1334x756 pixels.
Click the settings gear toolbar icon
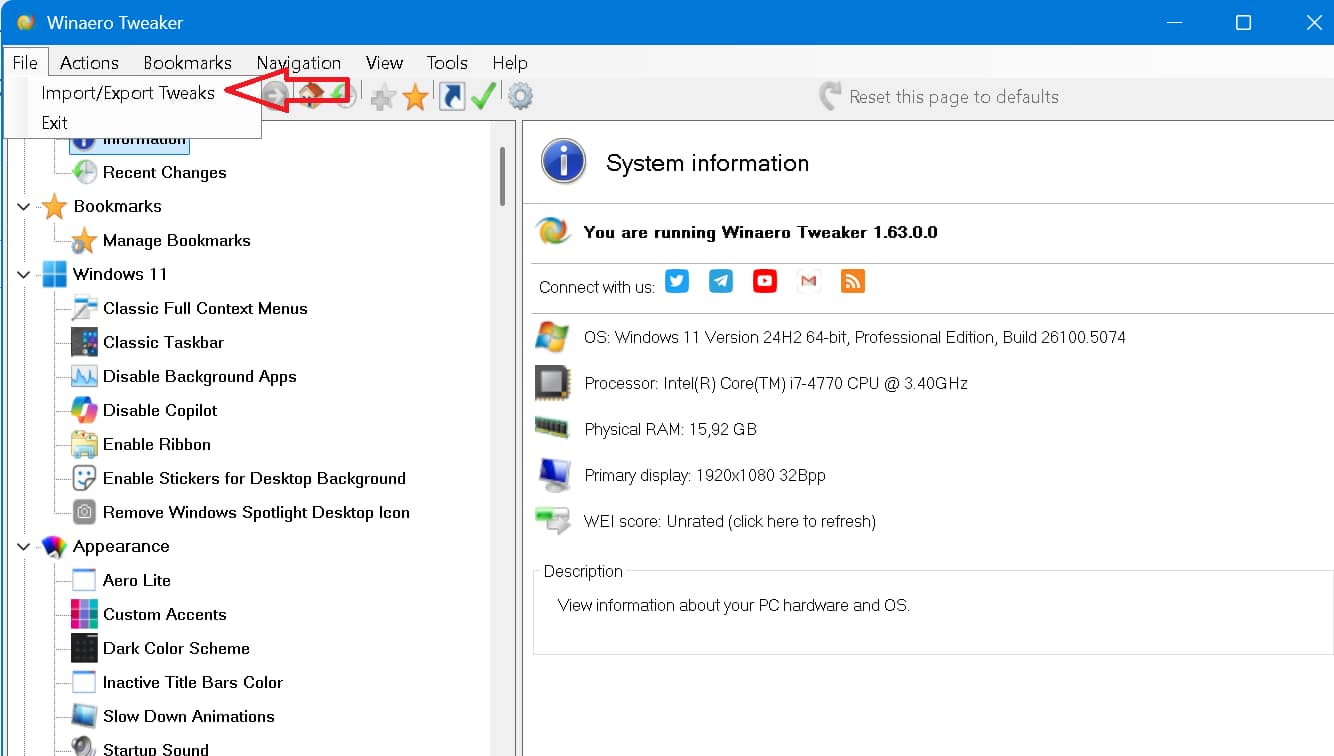pos(520,97)
